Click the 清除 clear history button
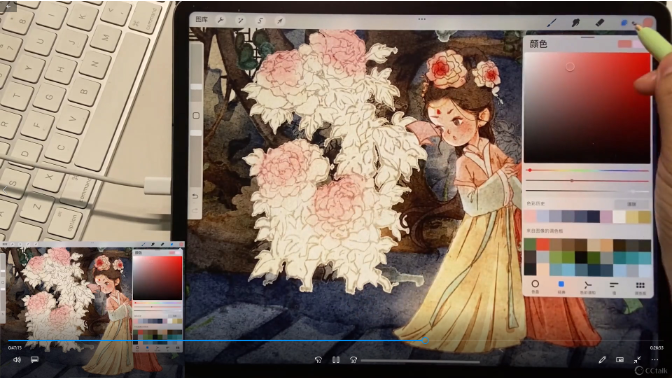Image resolution: width=672 pixels, height=378 pixels. click(x=632, y=204)
